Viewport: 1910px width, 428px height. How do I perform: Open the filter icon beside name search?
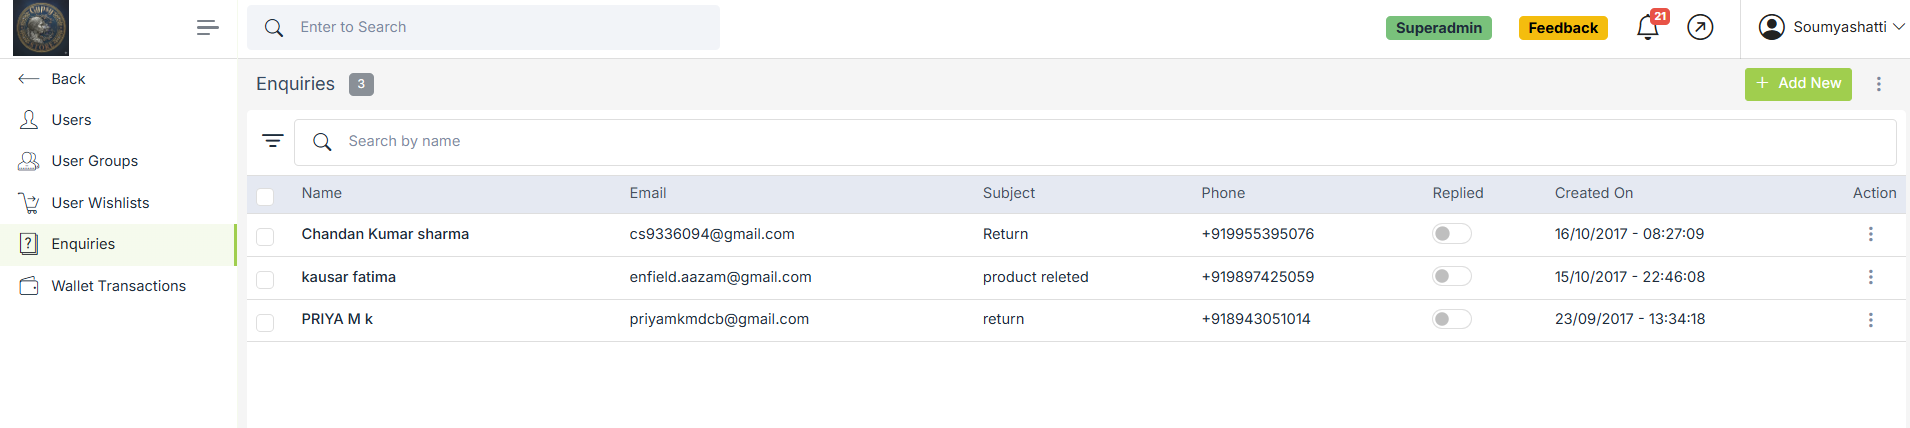[x=272, y=141]
